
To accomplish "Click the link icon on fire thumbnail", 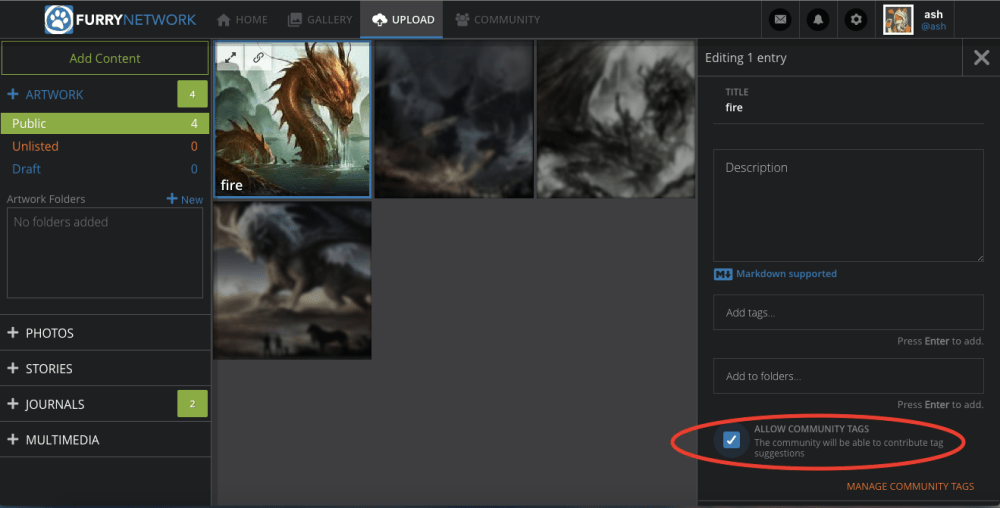I will [x=258, y=57].
